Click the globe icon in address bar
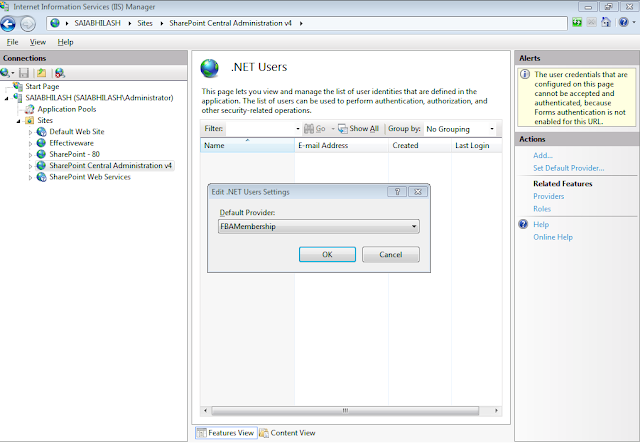This screenshot has width=640, height=443. tap(55, 23)
